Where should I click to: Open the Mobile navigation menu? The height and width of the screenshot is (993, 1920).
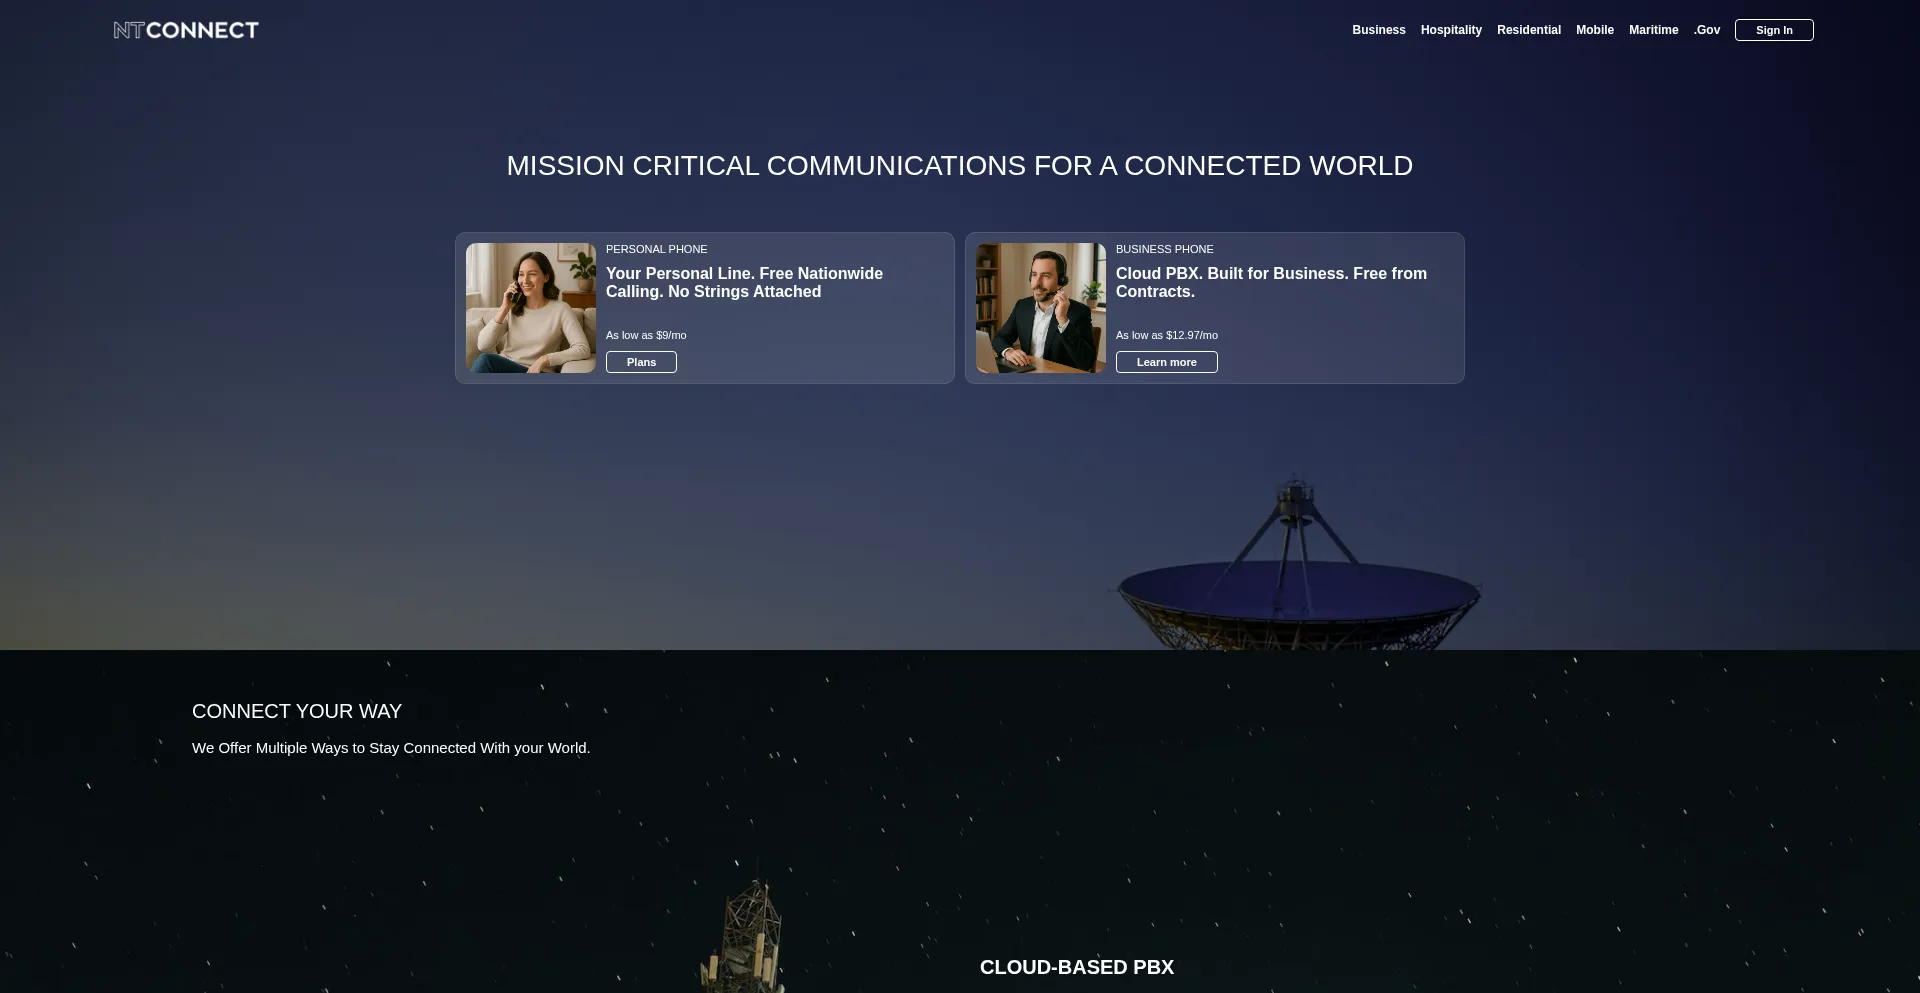click(x=1595, y=29)
